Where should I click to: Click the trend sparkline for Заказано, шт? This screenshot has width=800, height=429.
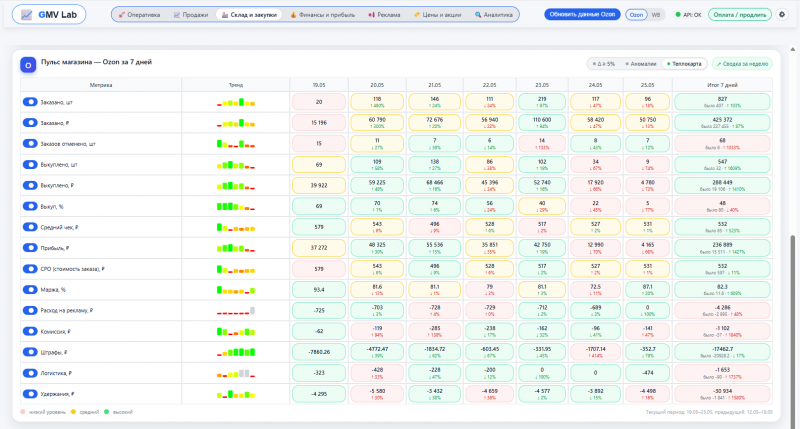pyautogui.click(x=236, y=102)
